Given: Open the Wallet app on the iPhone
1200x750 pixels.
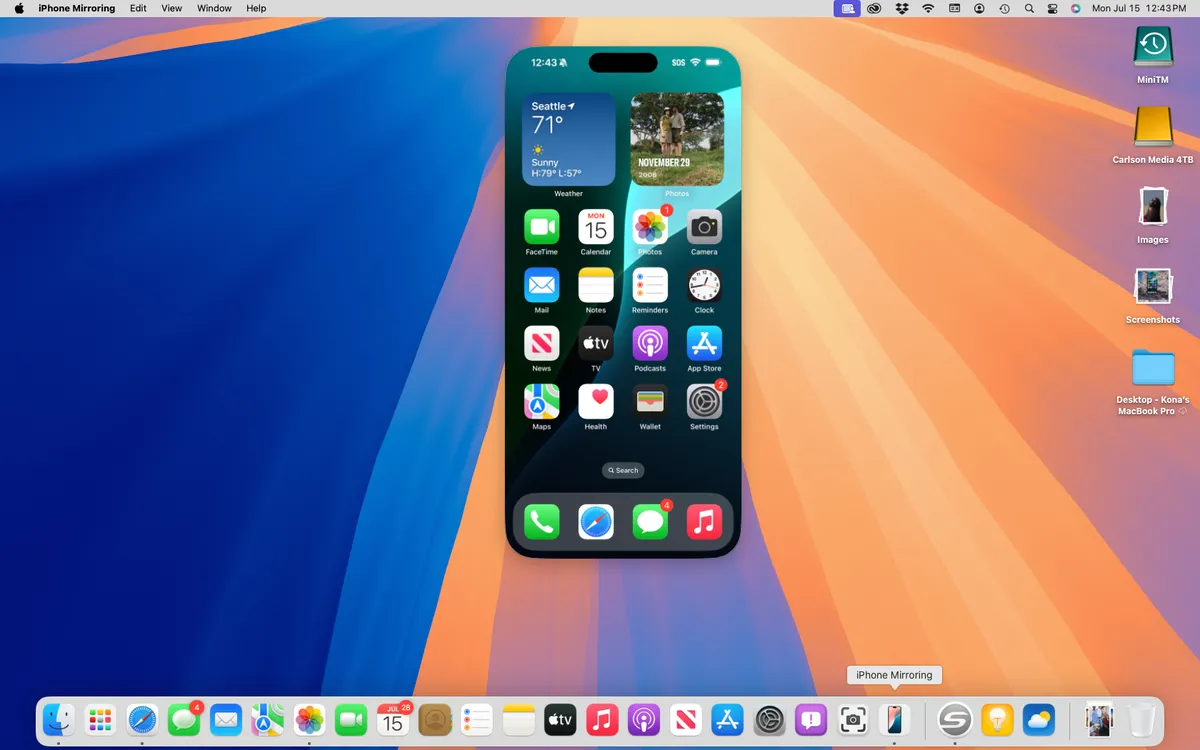Looking at the screenshot, I should pyautogui.click(x=650, y=401).
